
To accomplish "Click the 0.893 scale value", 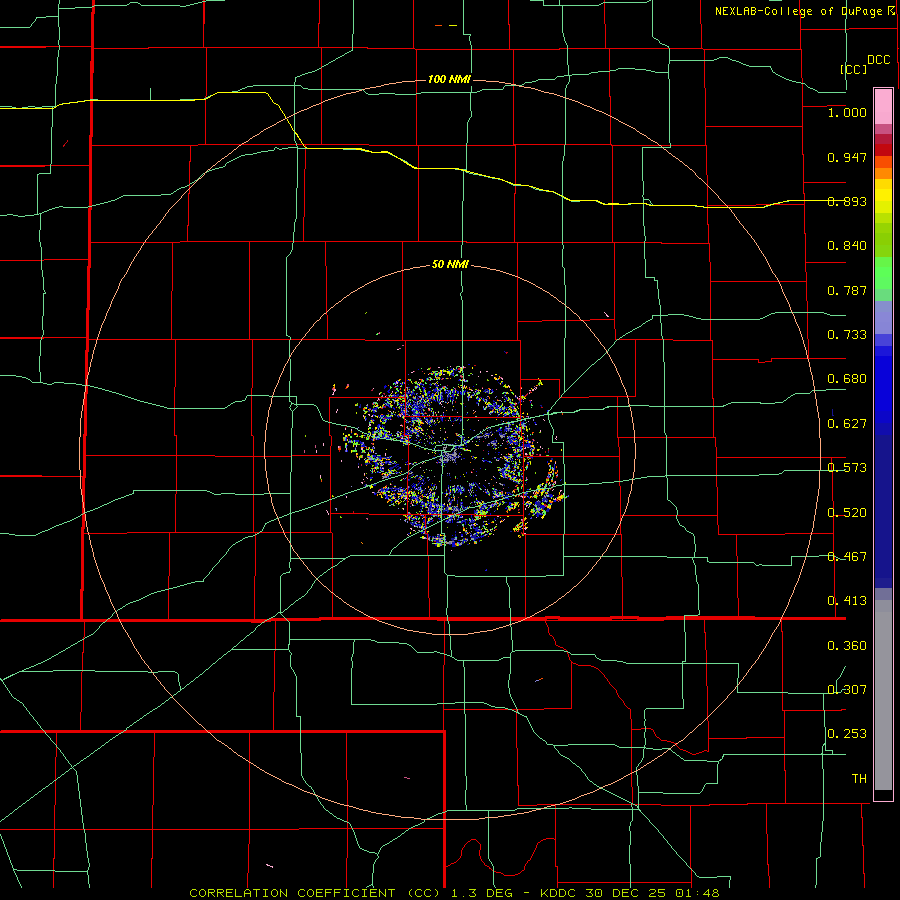I will [847, 201].
